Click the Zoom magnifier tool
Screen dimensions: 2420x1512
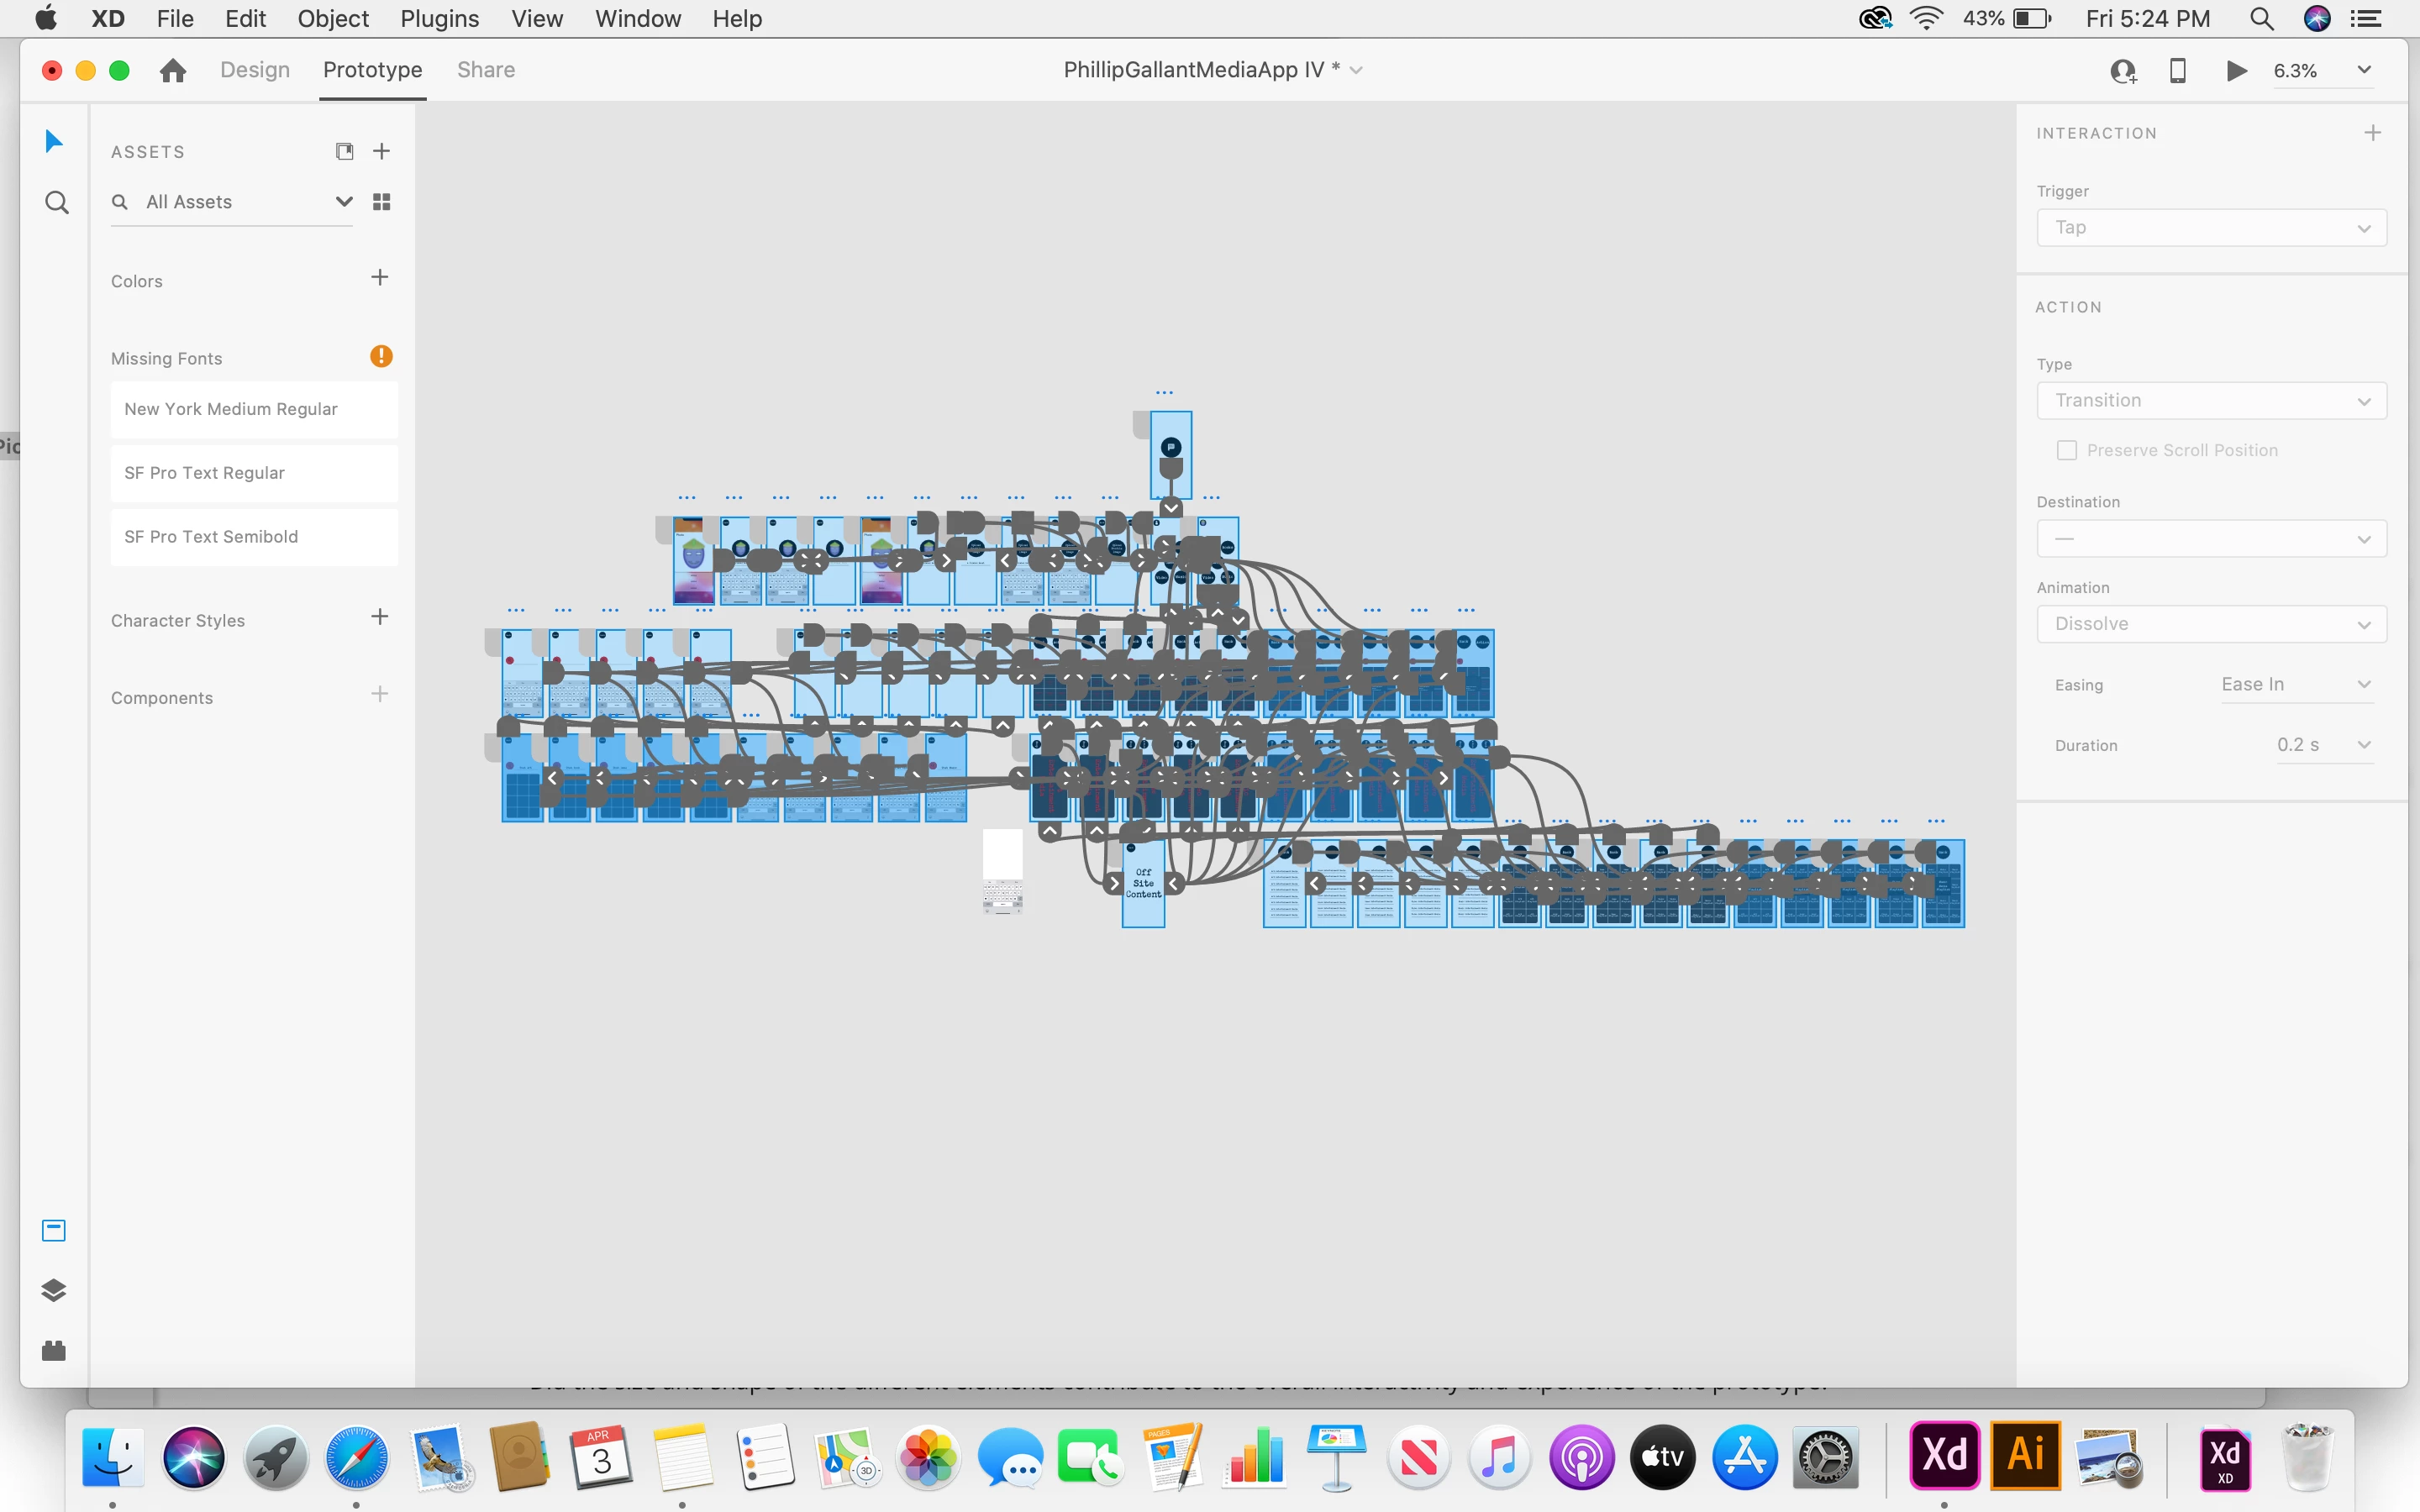57,203
